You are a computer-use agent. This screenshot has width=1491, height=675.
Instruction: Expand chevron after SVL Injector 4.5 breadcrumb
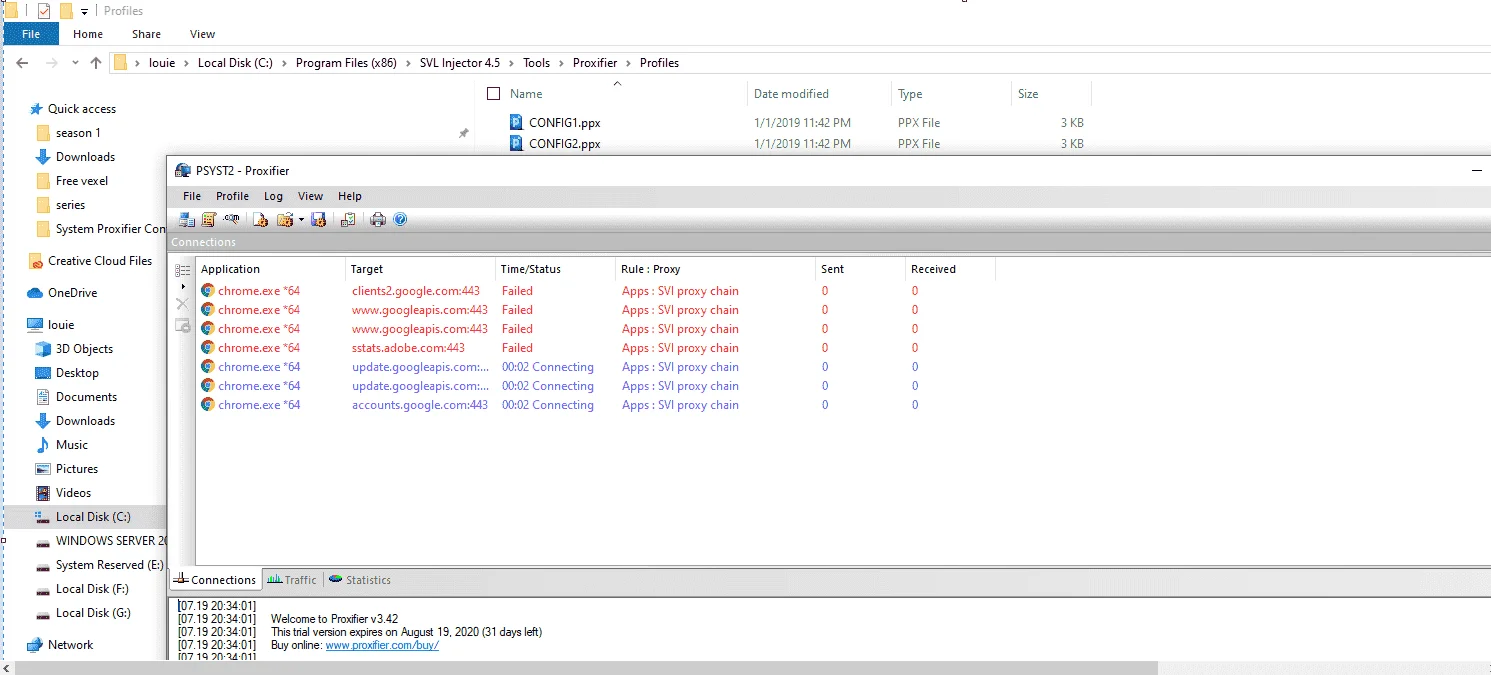point(511,63)
